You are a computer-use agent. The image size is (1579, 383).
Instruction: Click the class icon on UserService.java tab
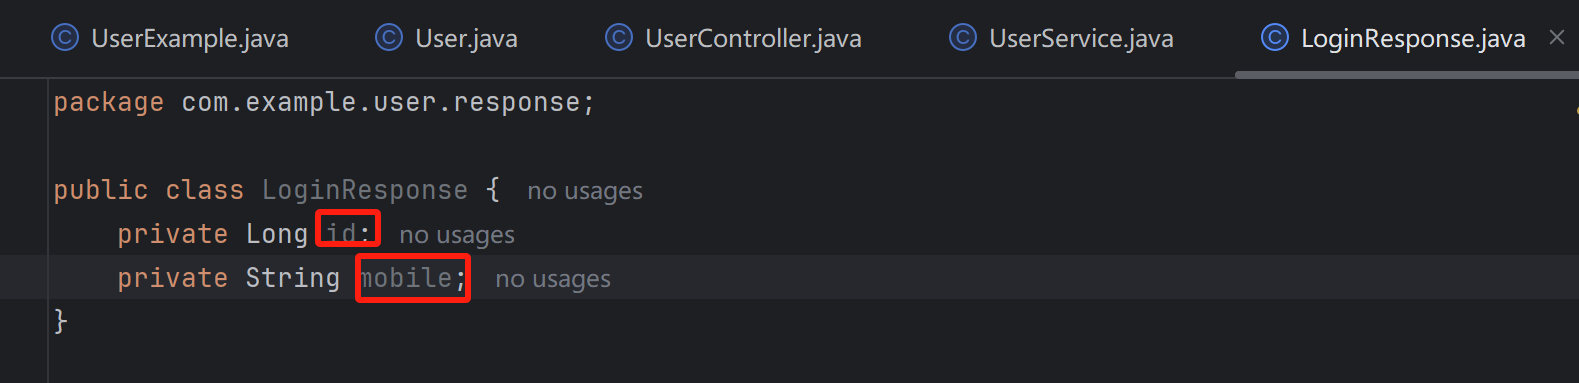(963, 38)
